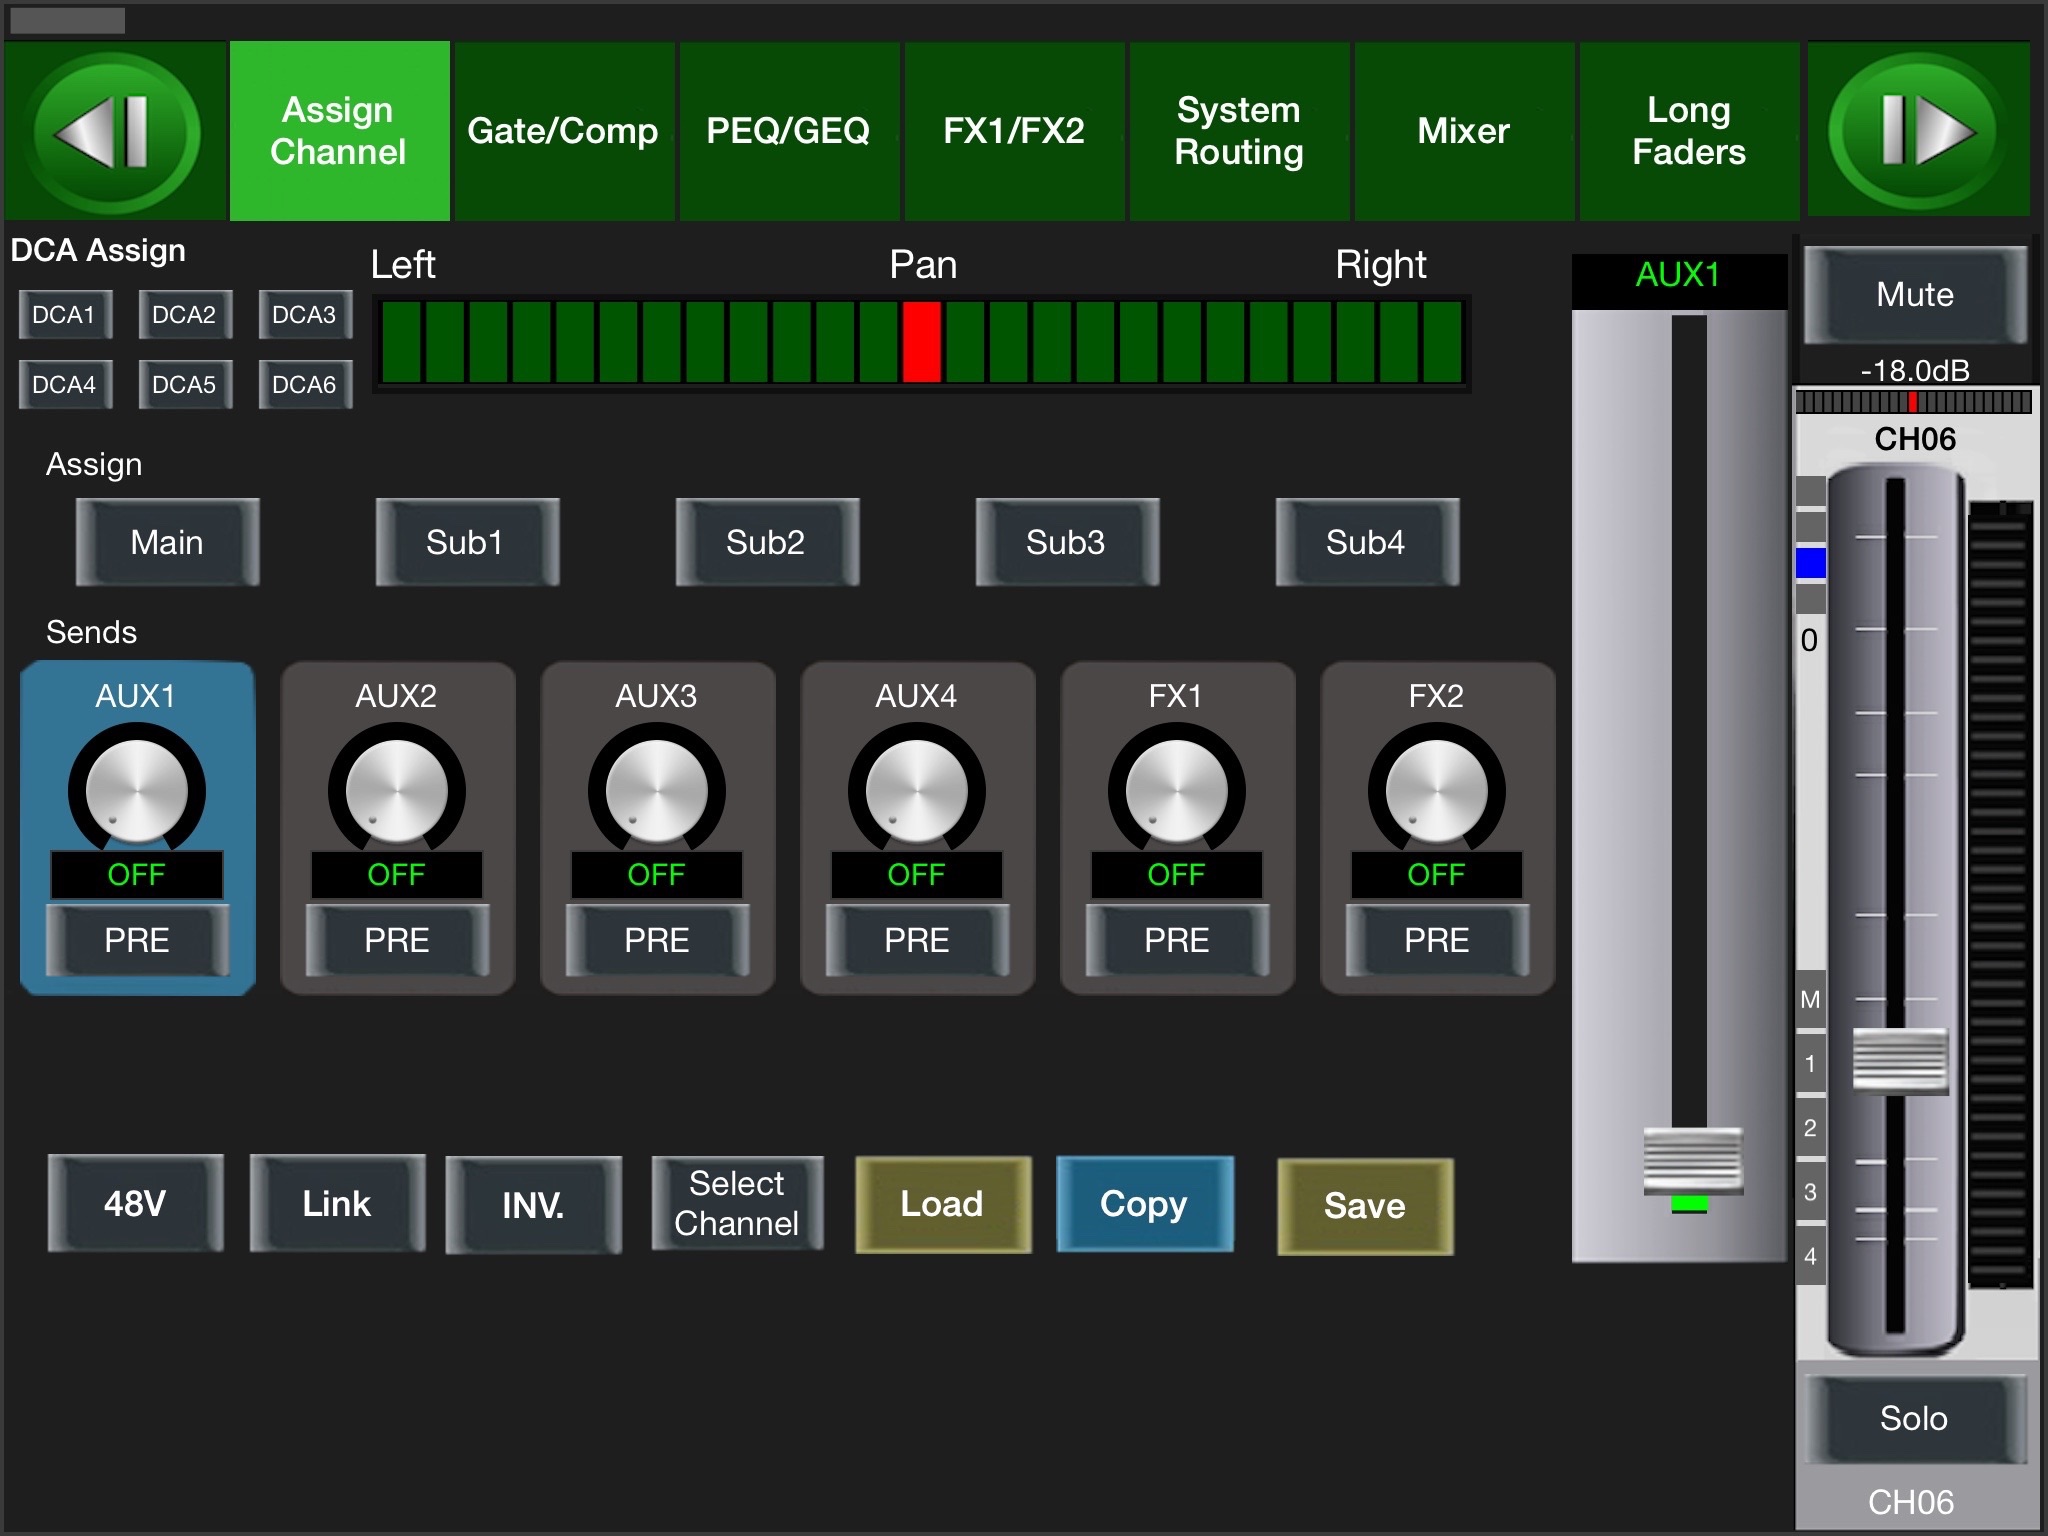Click the next channel arrow button

click(x=1918, y=131)
